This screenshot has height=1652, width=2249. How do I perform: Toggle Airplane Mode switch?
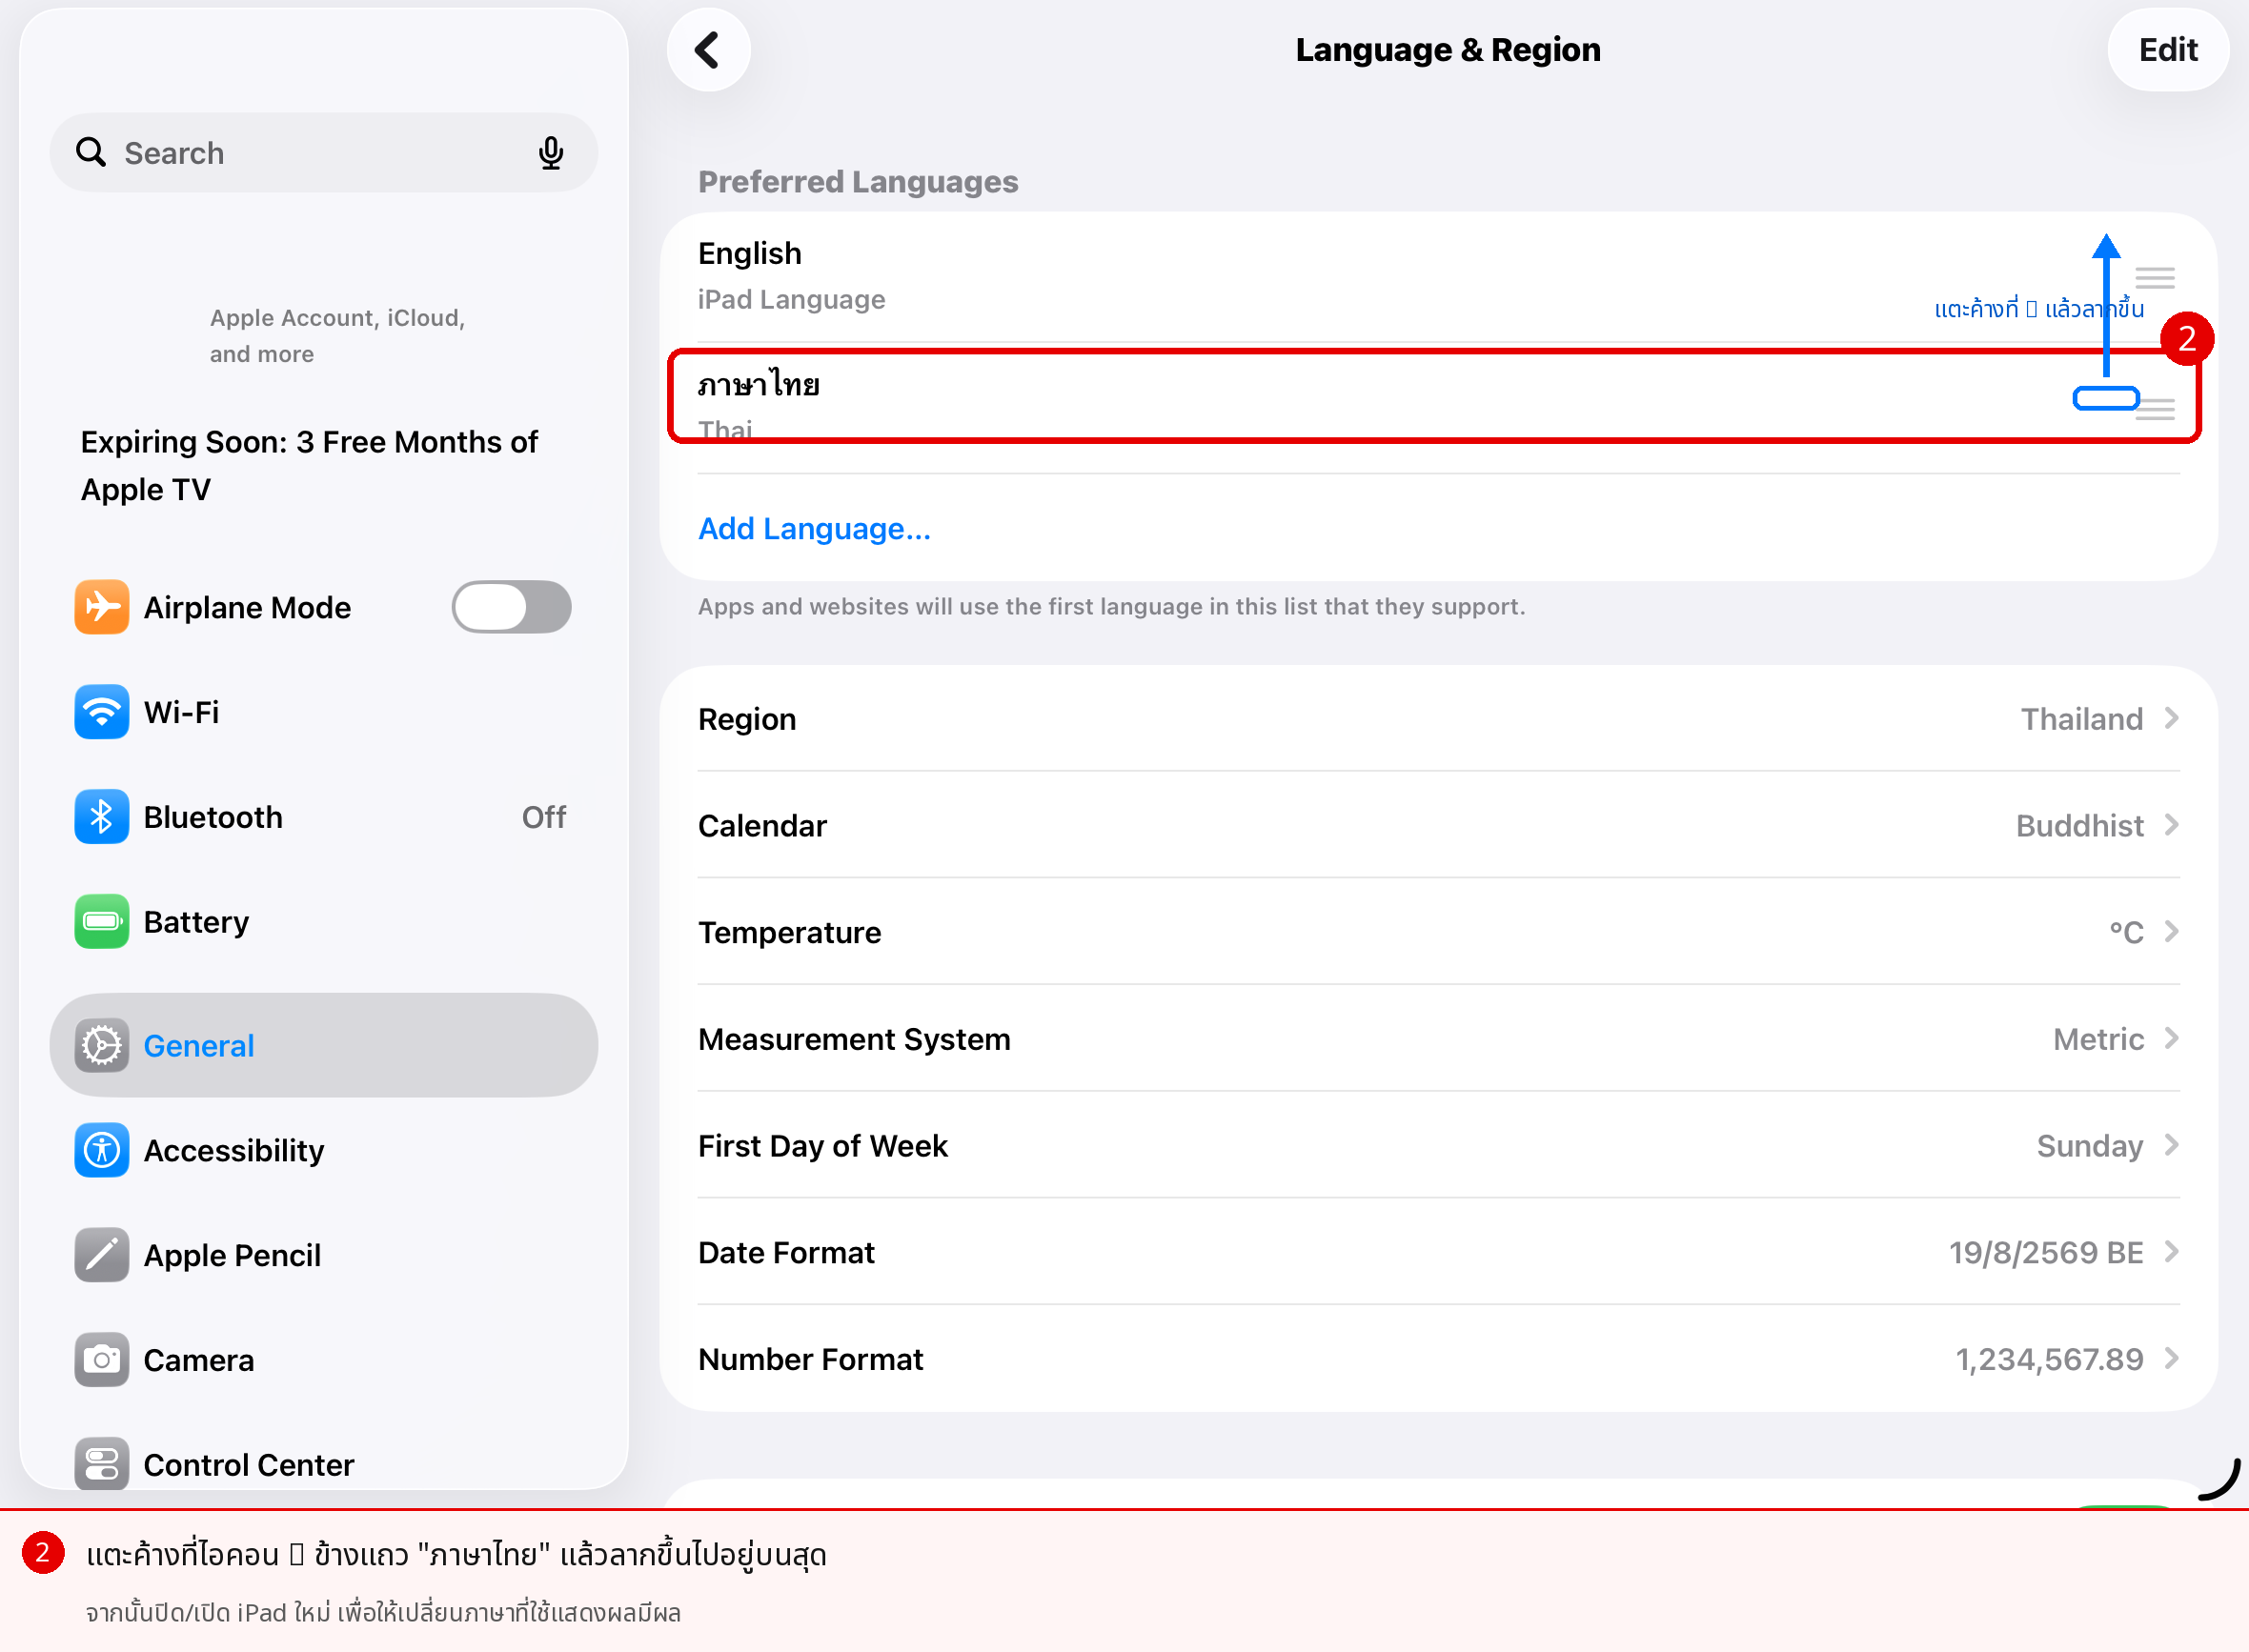(511, 607)
